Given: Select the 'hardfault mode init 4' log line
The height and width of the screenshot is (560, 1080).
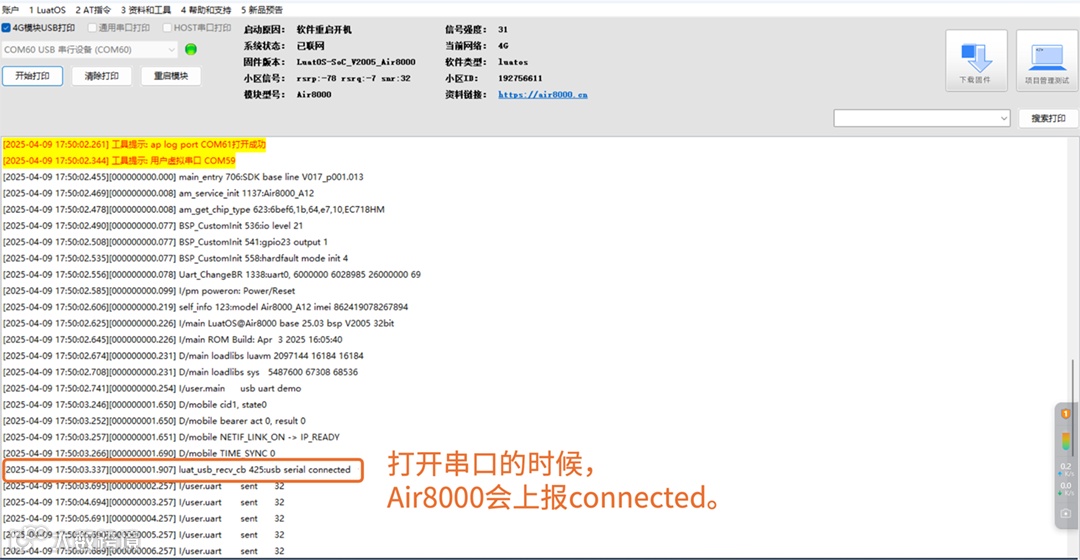Looking at the screenshot, I should [x=176, y=258].
